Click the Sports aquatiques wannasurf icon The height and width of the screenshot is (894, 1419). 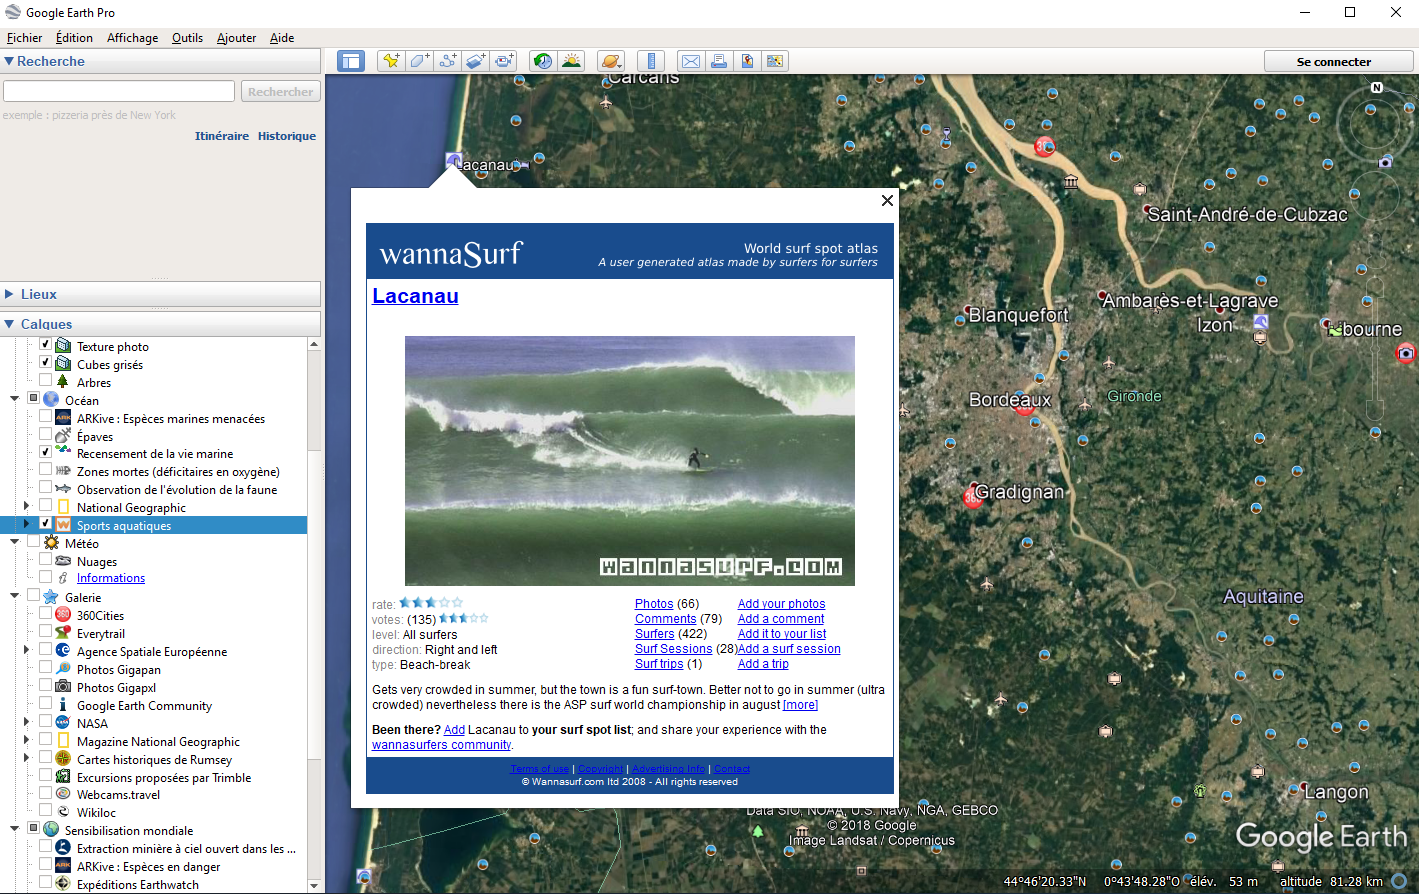(63, 525)
